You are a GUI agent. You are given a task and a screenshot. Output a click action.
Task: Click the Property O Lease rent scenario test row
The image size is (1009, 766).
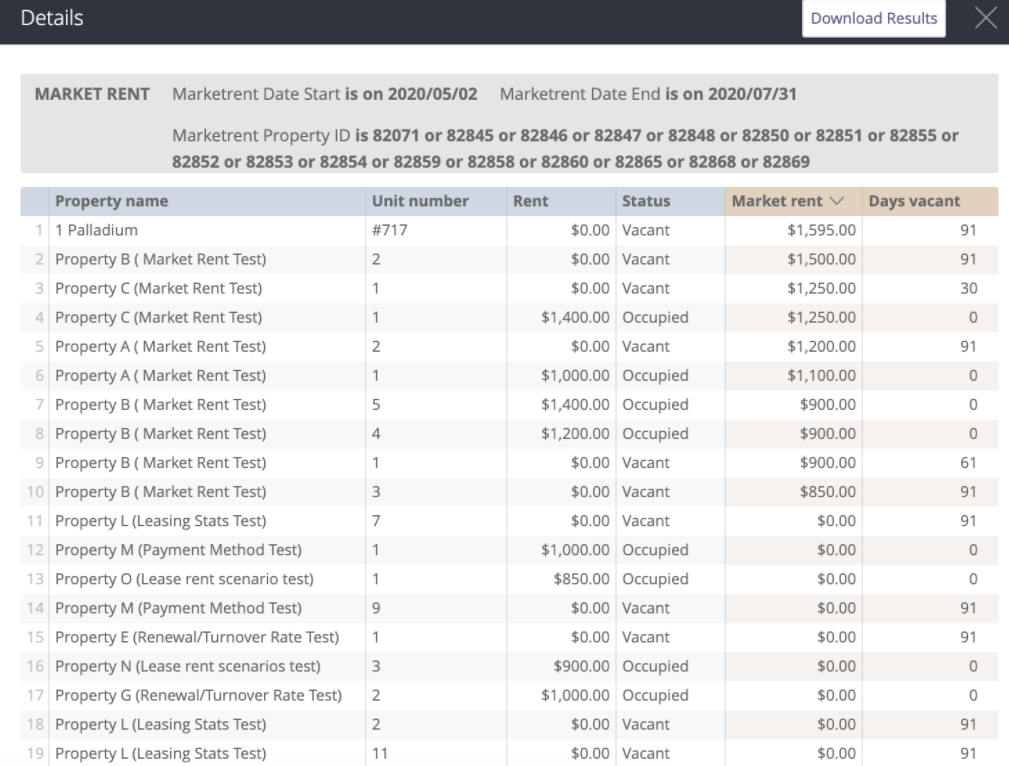[400, 578]
